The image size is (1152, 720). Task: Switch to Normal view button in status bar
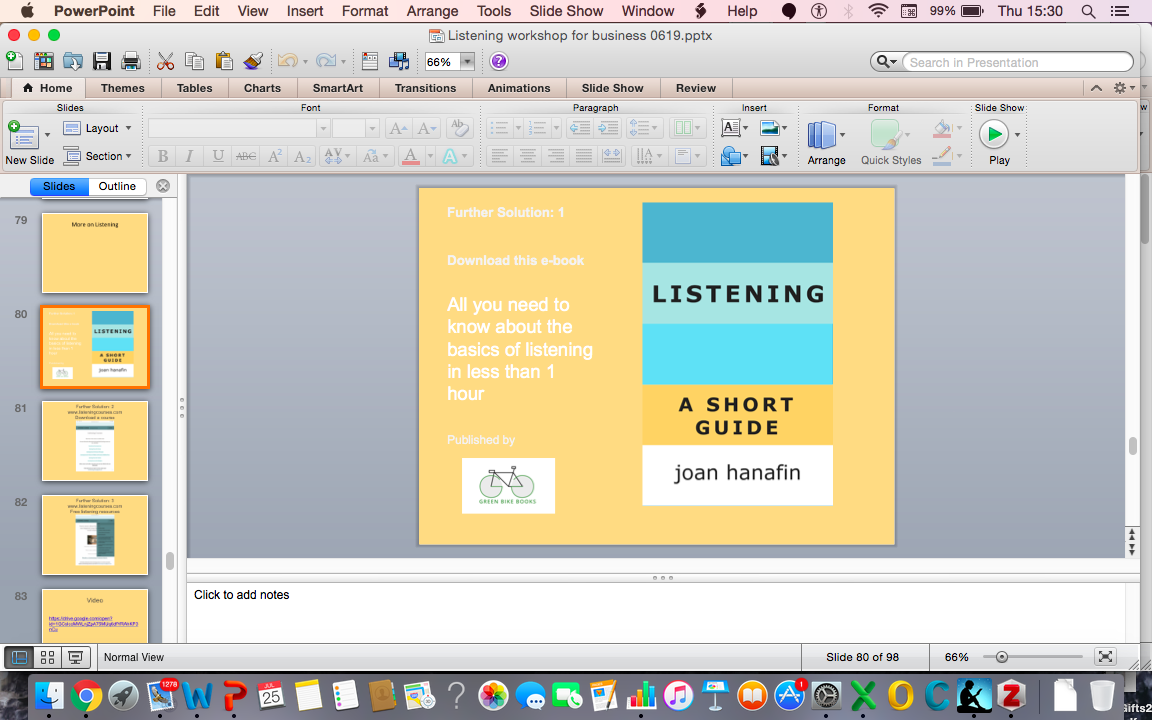coord(18,657)
